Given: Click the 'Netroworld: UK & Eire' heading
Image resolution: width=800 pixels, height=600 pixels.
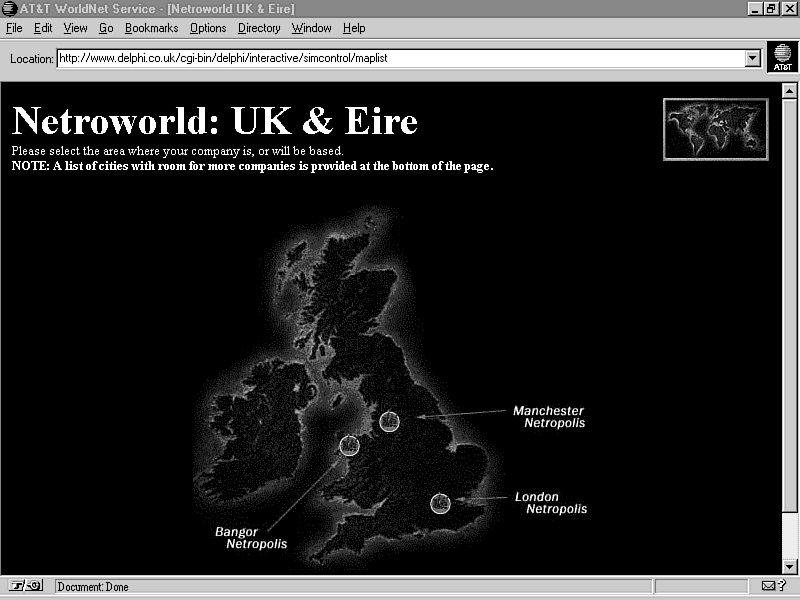Looking at the screenshot, I should [215, 121].
